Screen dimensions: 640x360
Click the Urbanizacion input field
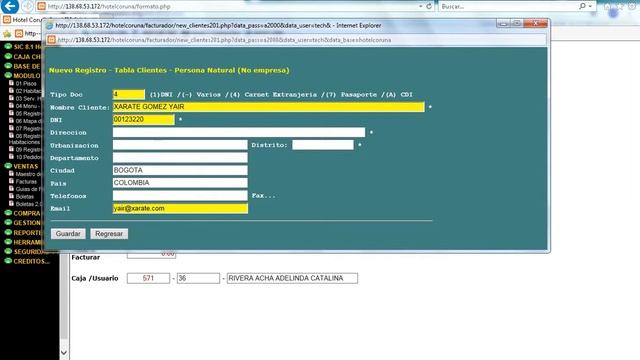pos(180,145)
